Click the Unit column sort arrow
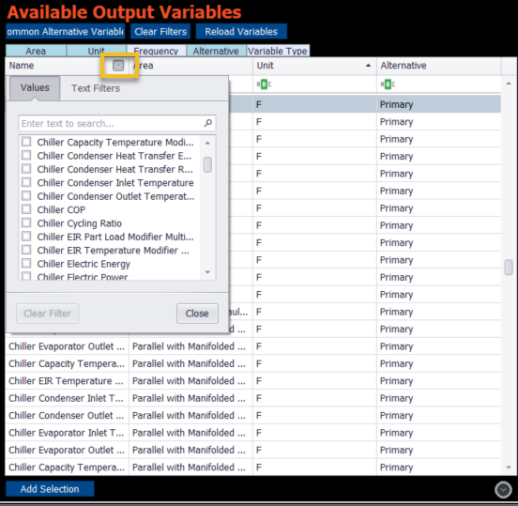The height and width of the screenshot is (506, 518). (368, 65)
